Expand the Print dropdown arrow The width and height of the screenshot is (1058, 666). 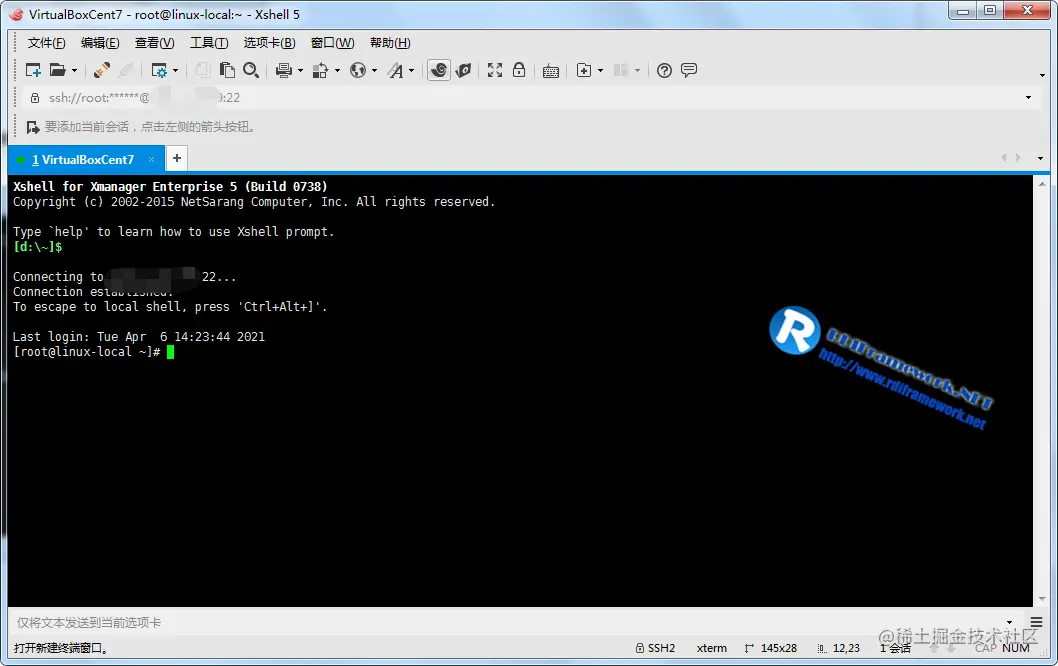pyautogui.click(x=300, y=71)
